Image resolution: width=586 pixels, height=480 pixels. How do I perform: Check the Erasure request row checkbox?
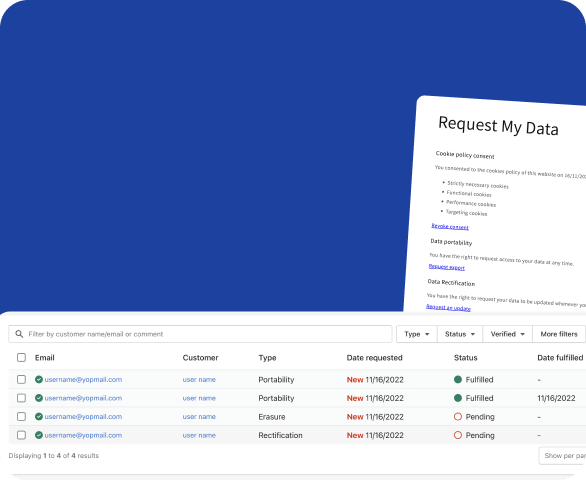[x=21, y=416]
